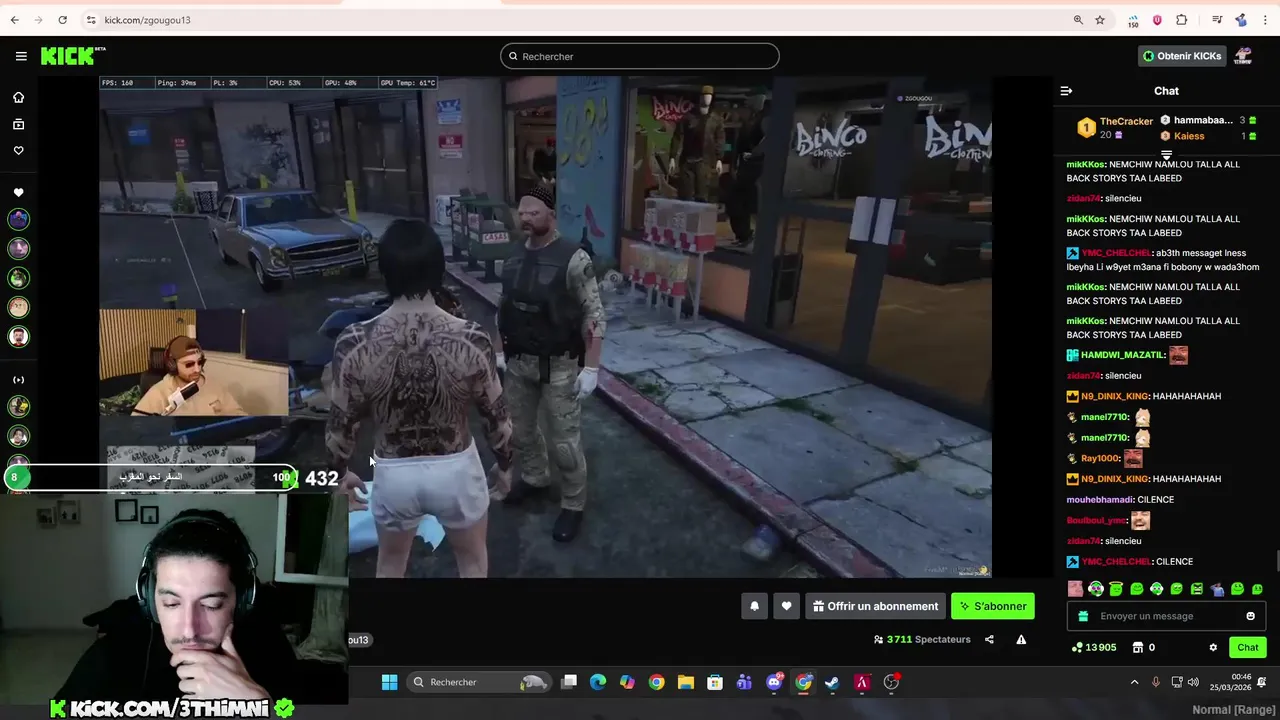Open Steam from the taskbar

[832, 682]
